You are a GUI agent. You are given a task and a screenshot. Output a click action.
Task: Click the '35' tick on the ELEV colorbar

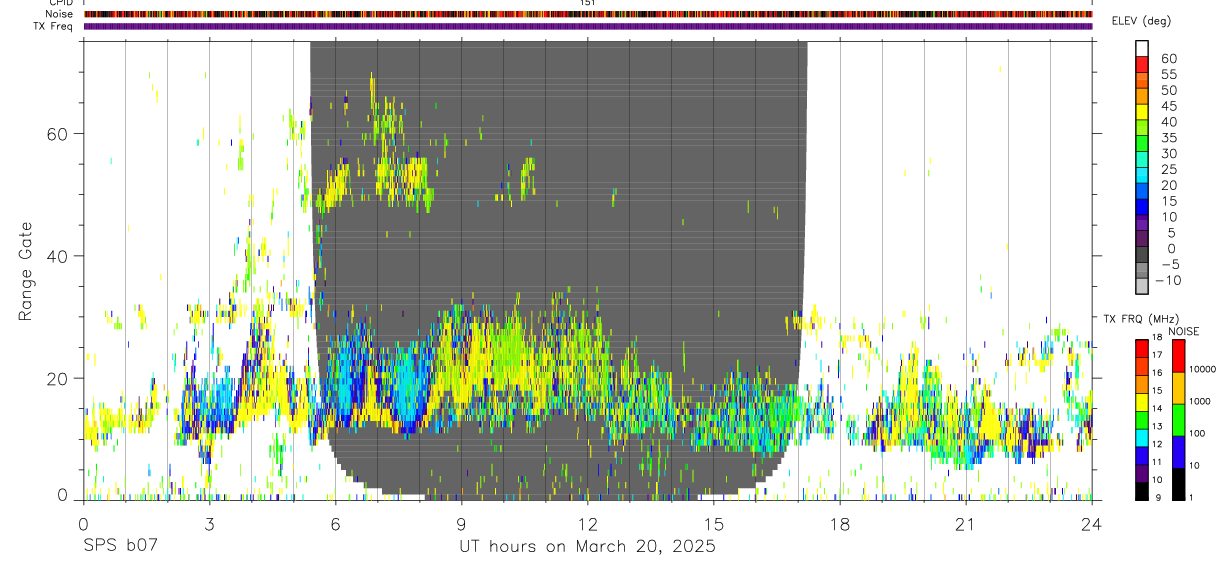click(1169, 138)
